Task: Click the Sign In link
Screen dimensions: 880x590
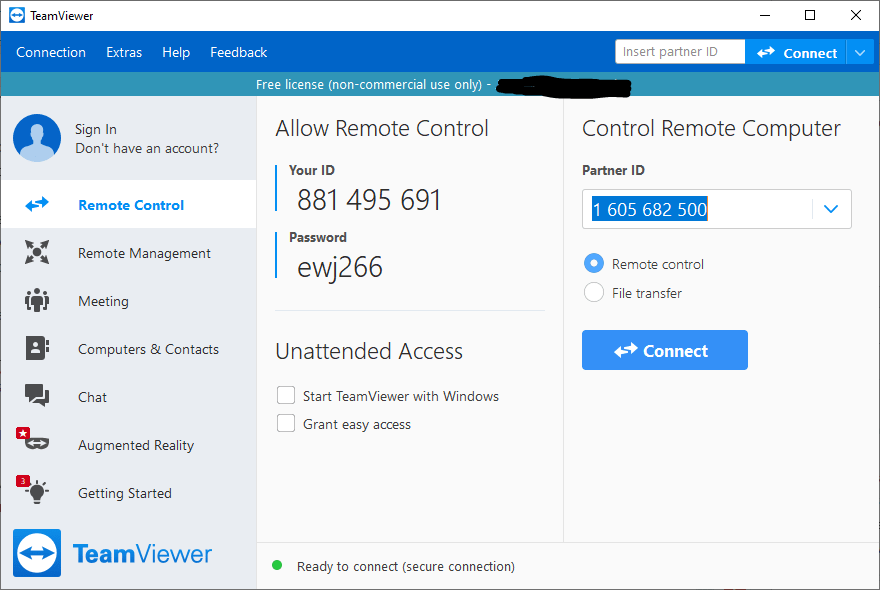Action: pyautogui.click(x=96, y=129)
